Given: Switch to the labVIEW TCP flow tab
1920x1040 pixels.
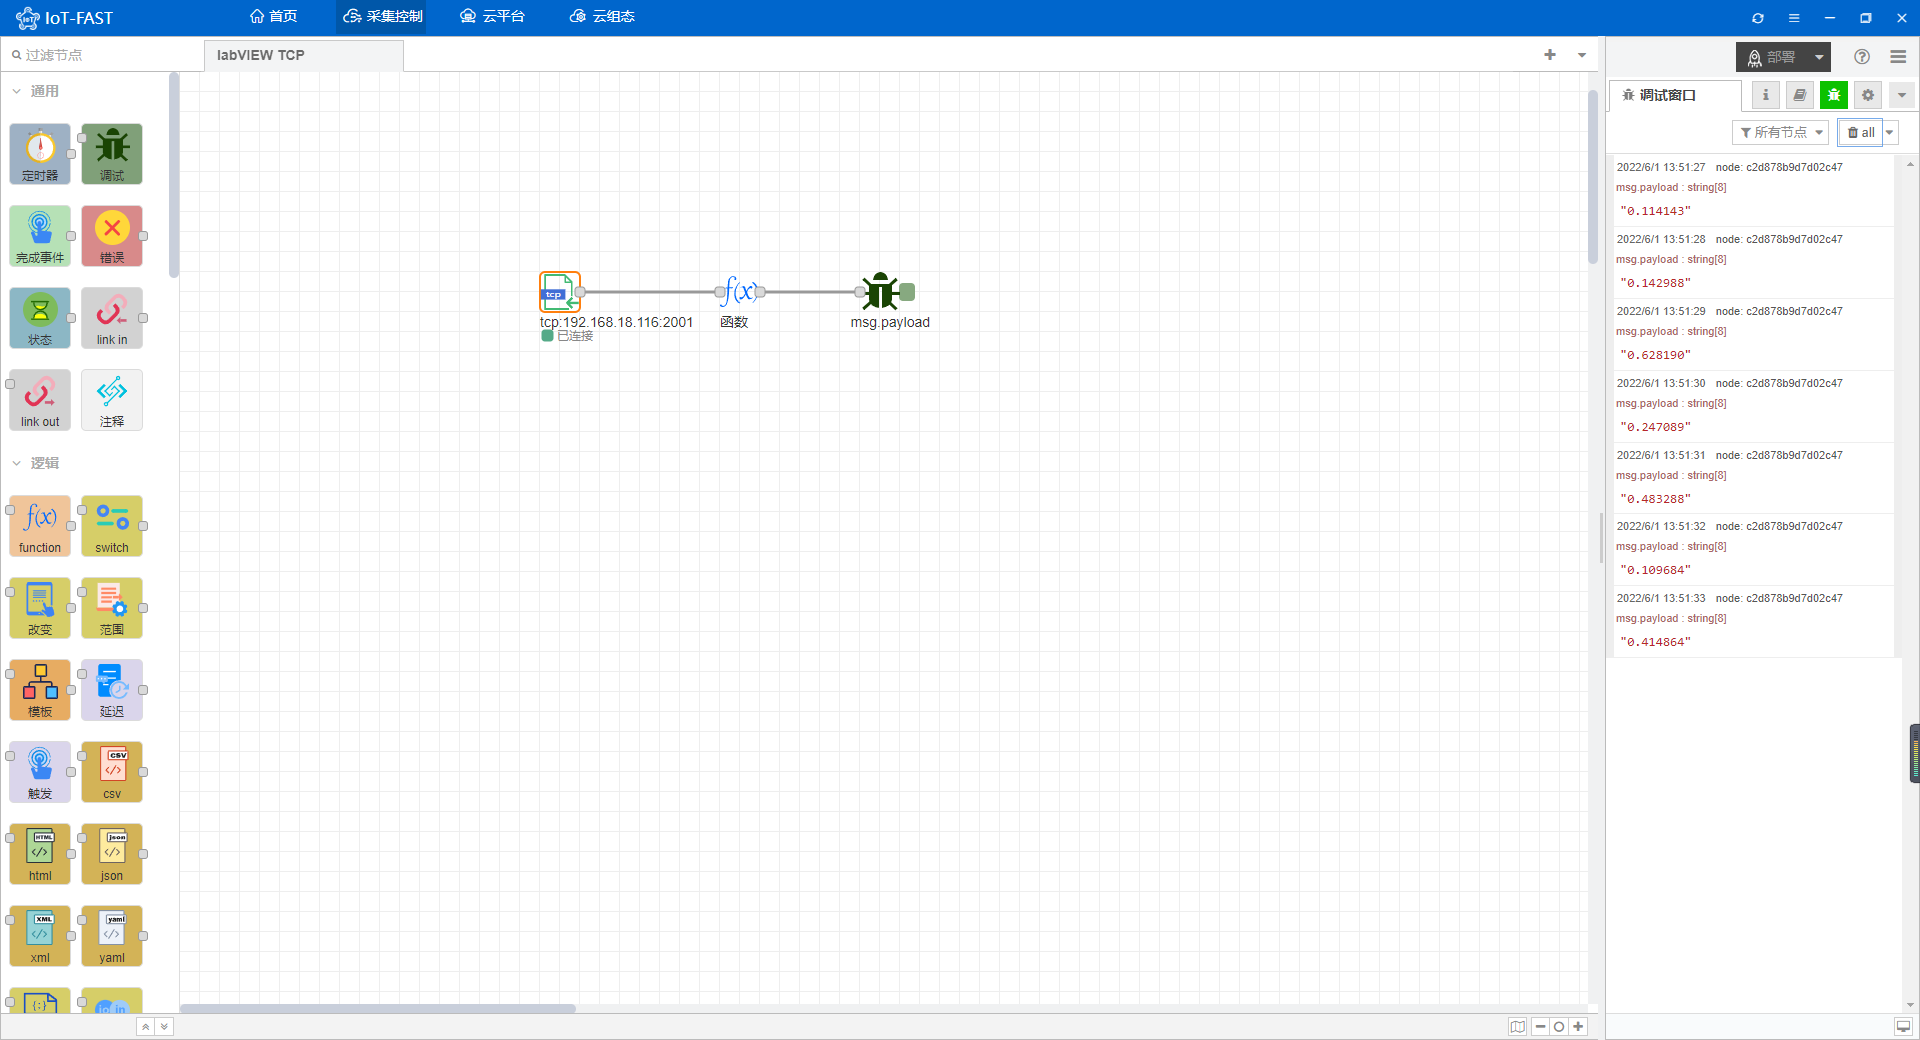Looking at the screenshot, I should [x=304, y=55].
